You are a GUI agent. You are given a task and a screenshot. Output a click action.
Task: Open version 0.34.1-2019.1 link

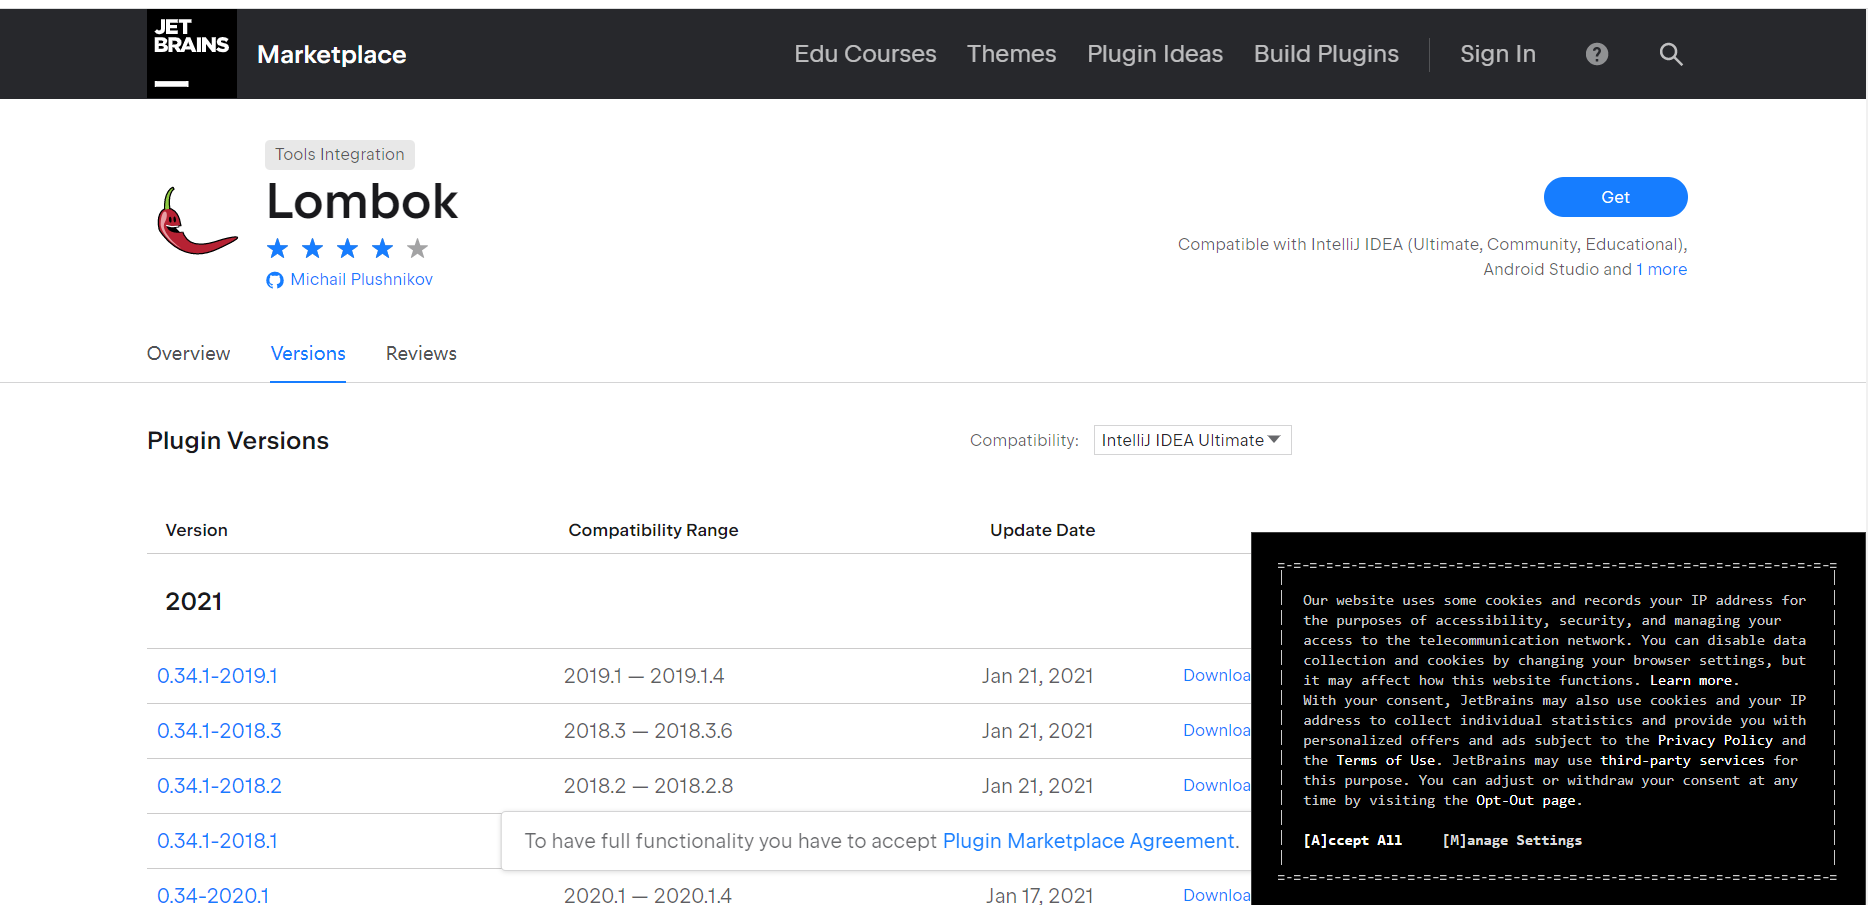point(217,676)
